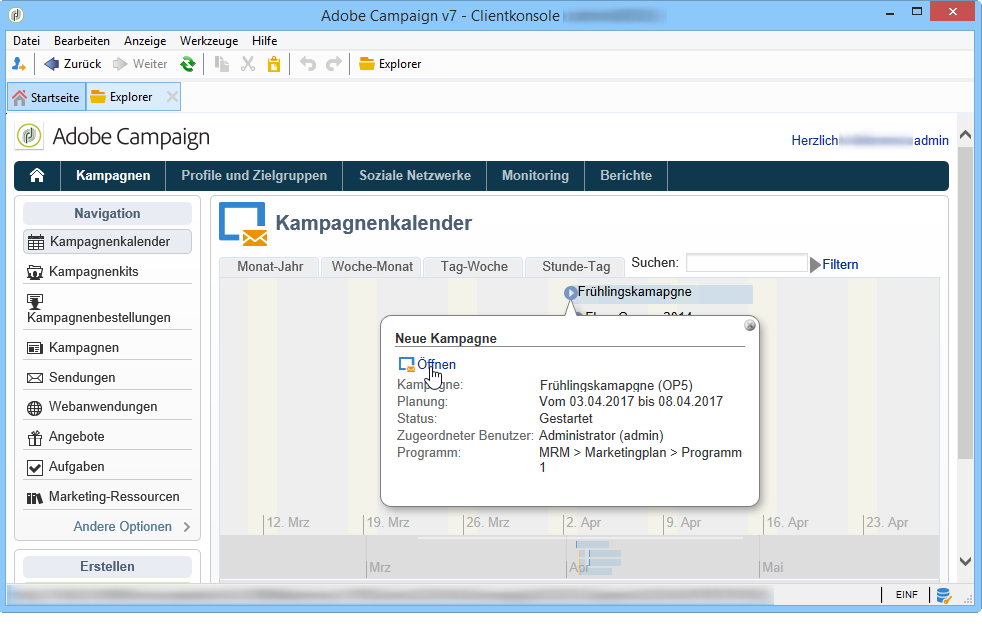Image resolution: width=982 pixels, height=643 pixels.
Task: Open the Anzeige menu
Action: [x=145, y=41]
